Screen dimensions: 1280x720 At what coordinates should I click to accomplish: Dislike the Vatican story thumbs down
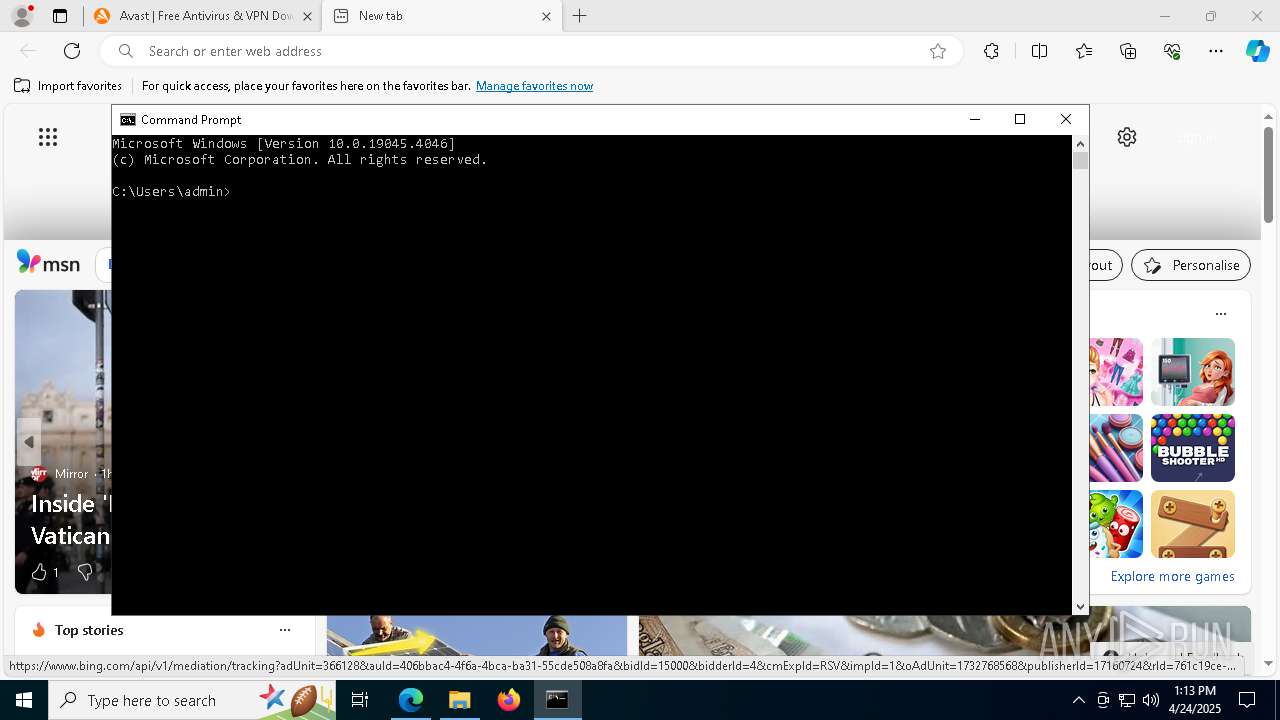click(85, 572)
